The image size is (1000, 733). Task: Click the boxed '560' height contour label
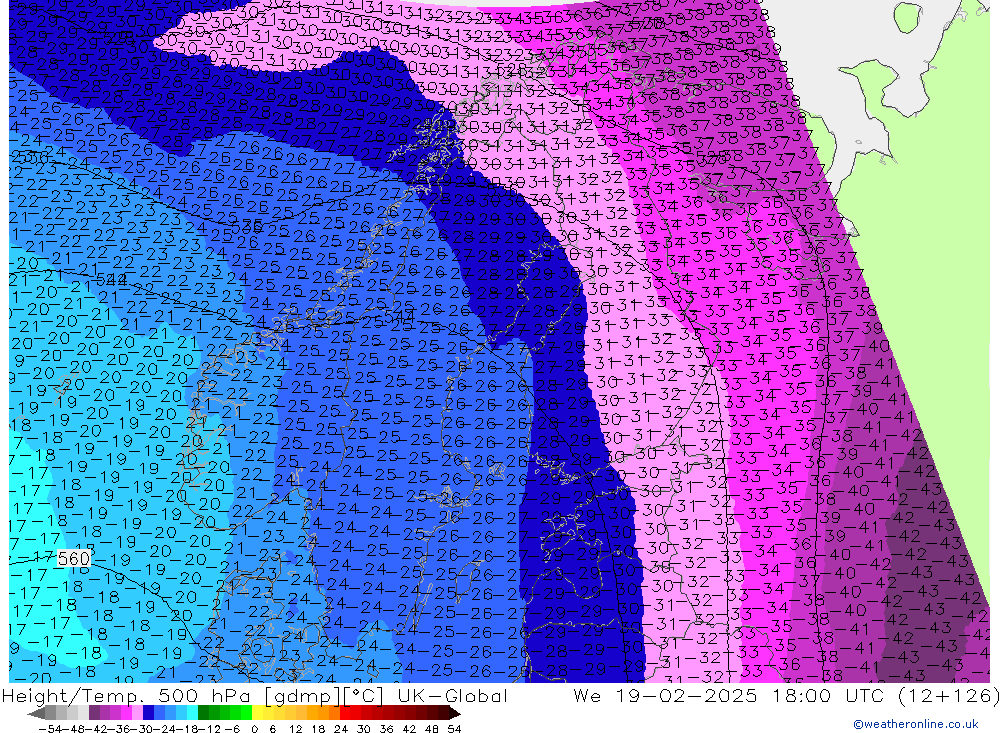[x=73, y=559]
